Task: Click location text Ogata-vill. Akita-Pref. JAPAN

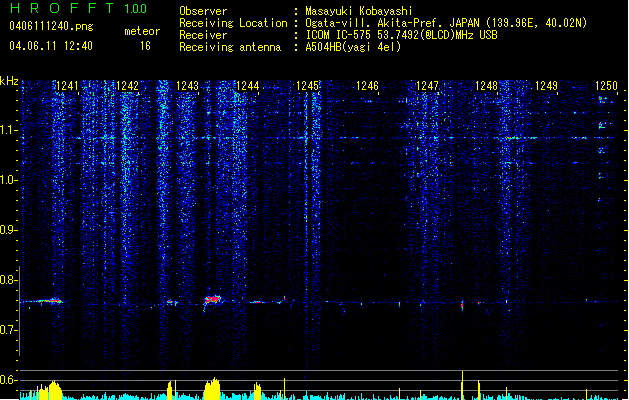Action: (x=392, y=23)
